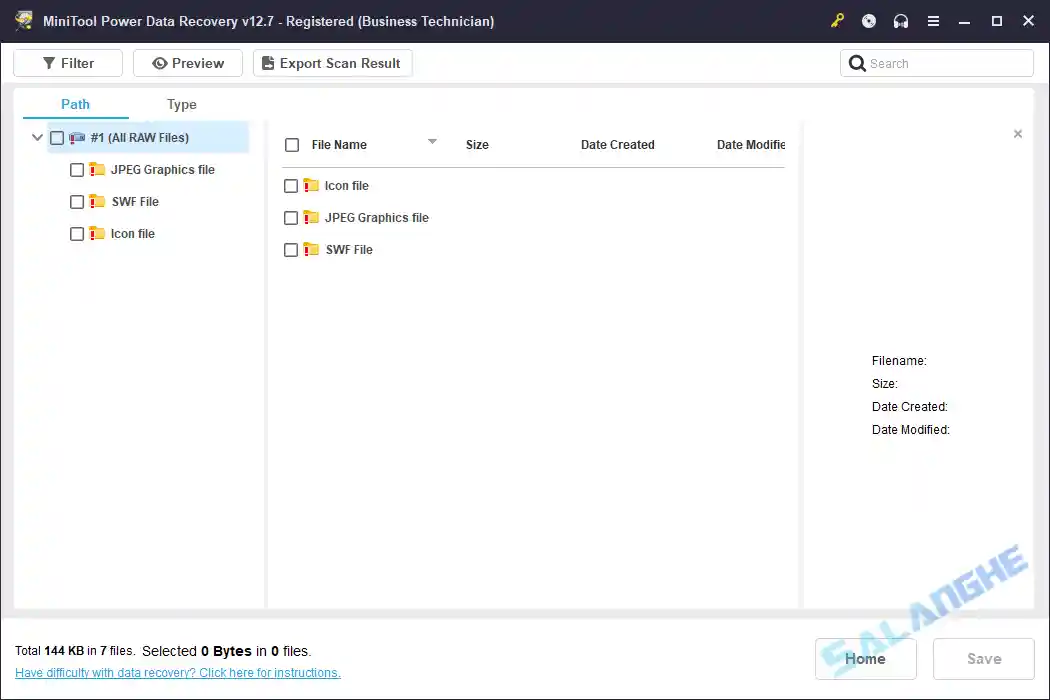Open the data recovery instructions link
The image size is (1050, 700).
[177, 672]
